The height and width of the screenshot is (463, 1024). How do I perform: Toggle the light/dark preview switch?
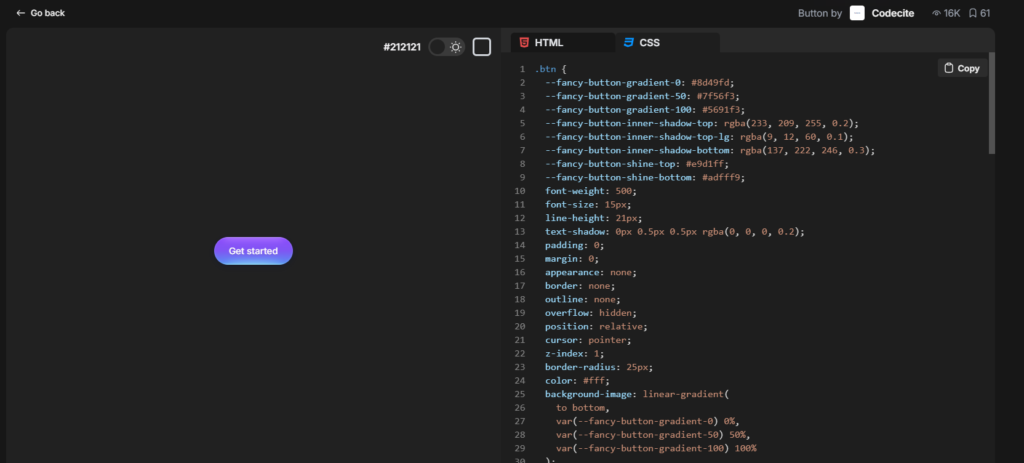pos(447,47)
